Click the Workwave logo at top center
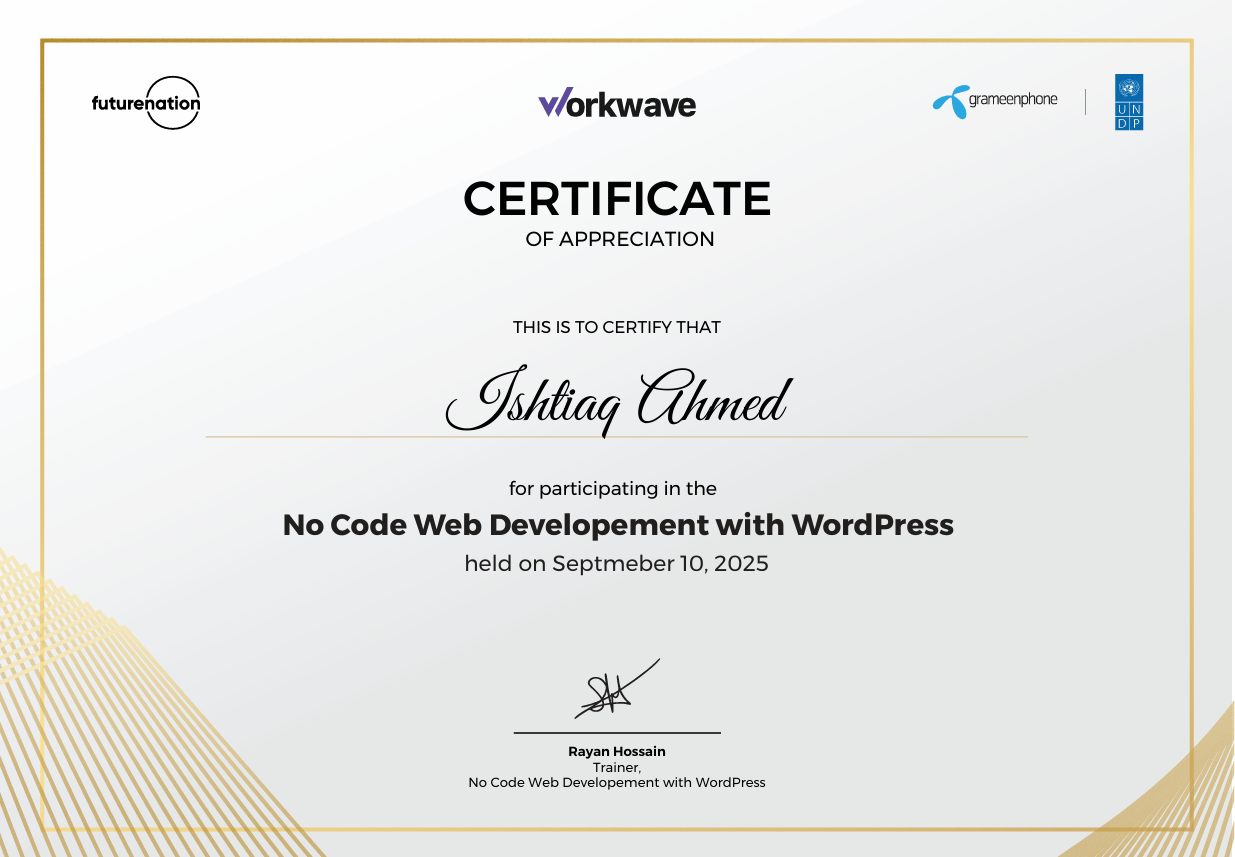Image resolution: width=1235 pixels, height=857 pixels. pyautogui.click(x=617, y=103)
